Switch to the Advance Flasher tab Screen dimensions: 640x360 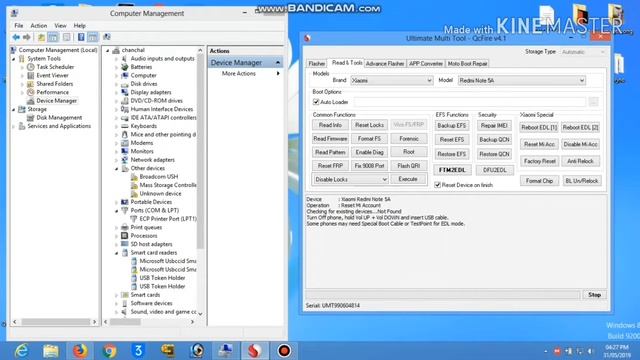(x=385, y=64)
